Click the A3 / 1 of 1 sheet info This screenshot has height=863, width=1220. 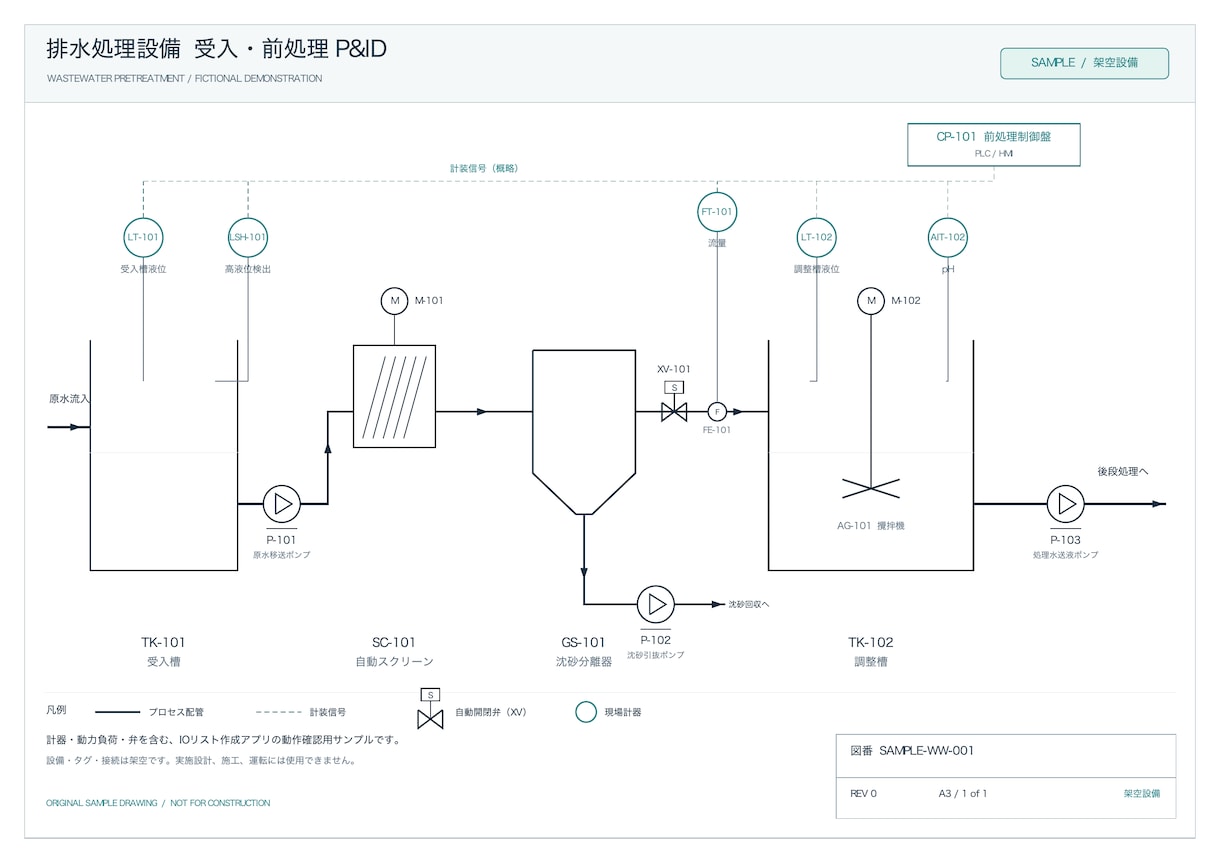click(x=962, y=794)
